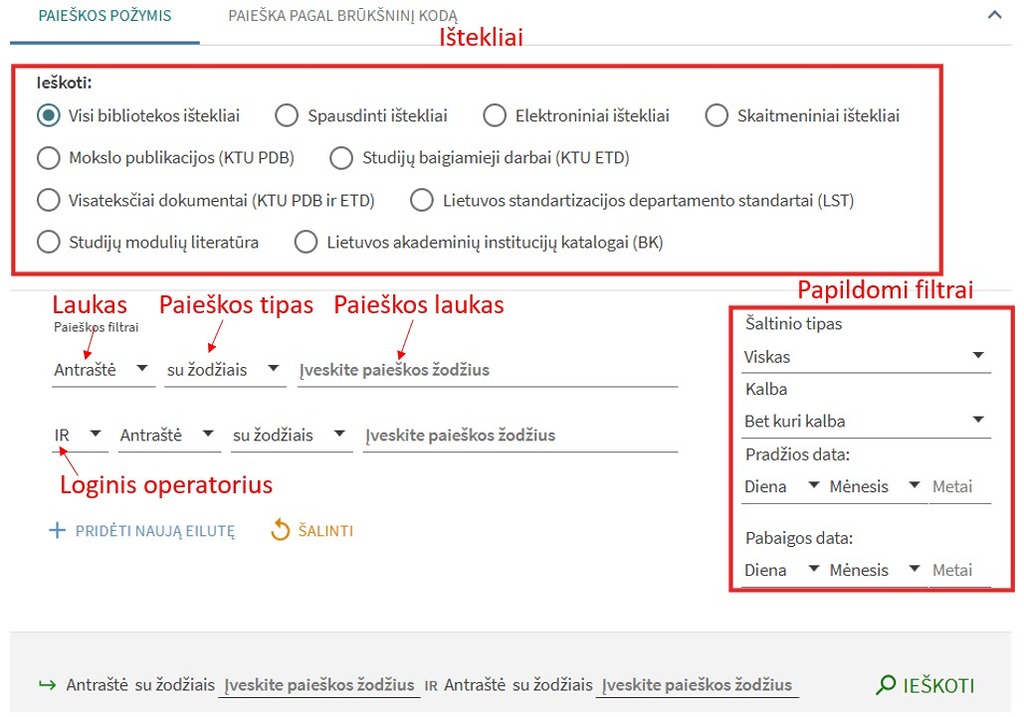Open the IR logical operator dropdown

tap(79, 435)
